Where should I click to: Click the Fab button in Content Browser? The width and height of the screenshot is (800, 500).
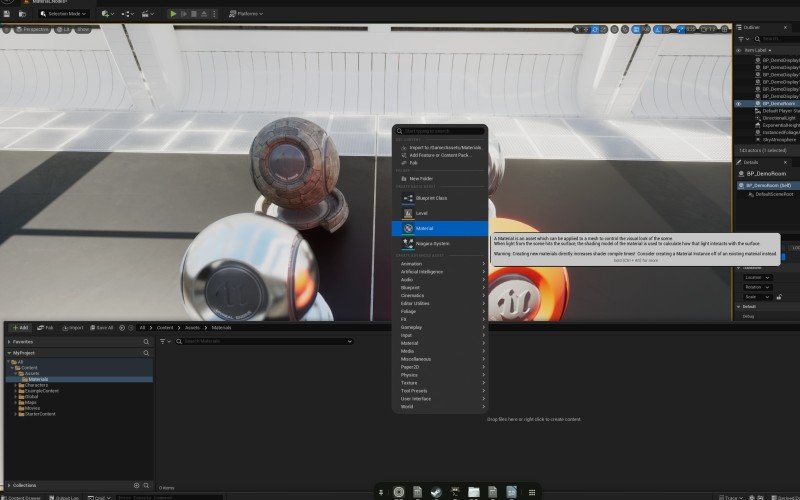pyautogui.click(x=45, y=328)
